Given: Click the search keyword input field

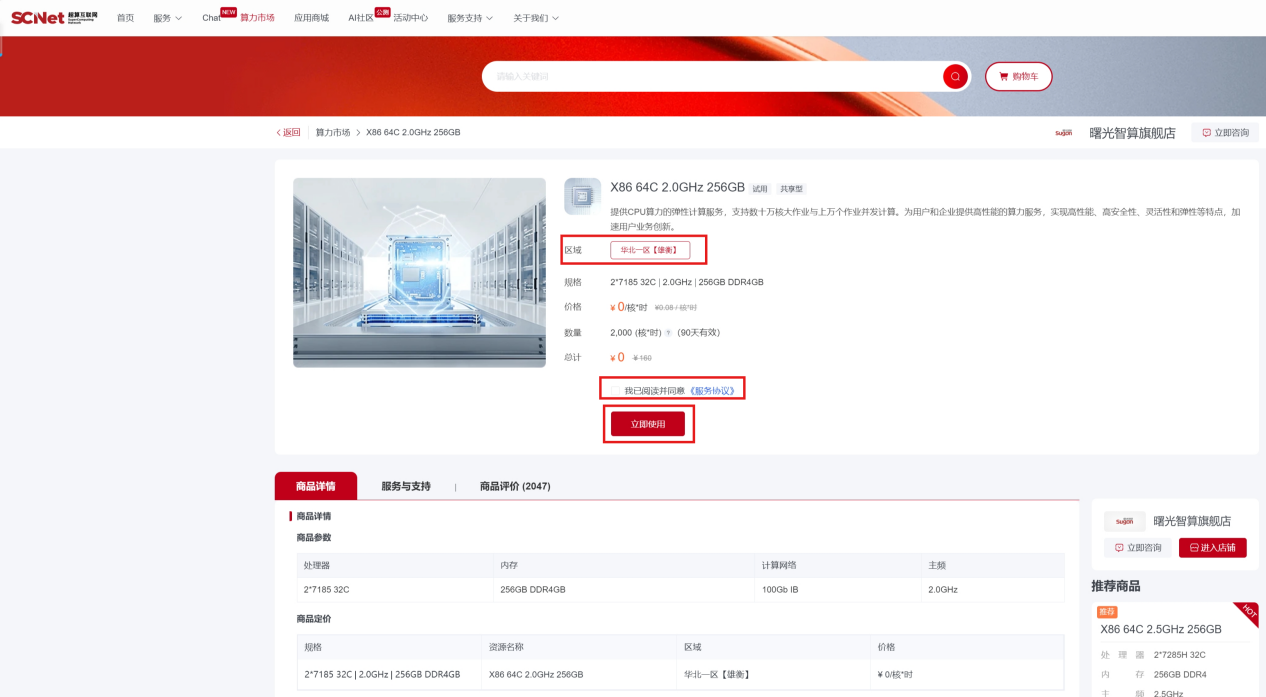Looking at the screenshot, I should point(710,77).
